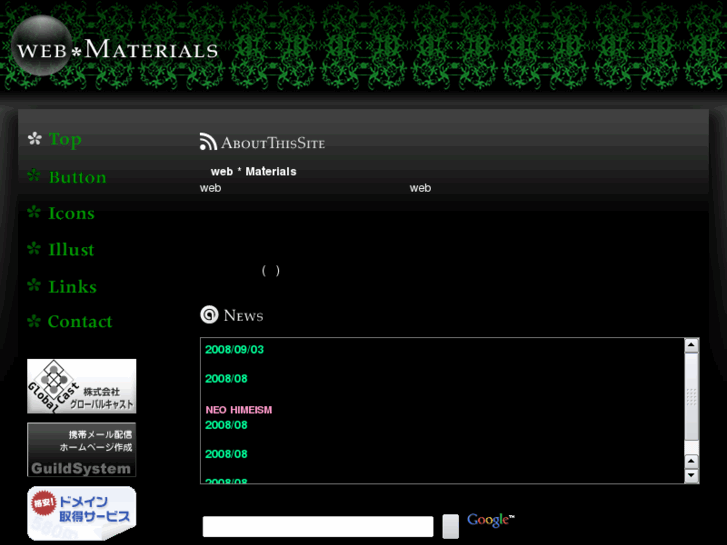This screenshot has height=545, width=727.
Task: Click the bold 'web * Materials' text
Action: [253, 172]
